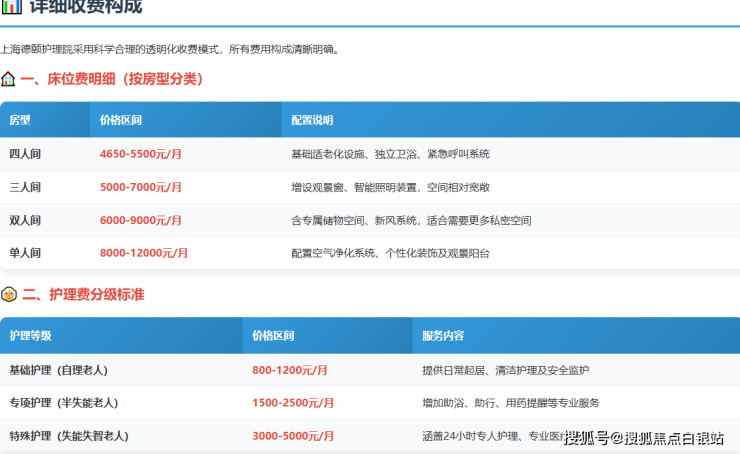Click the bar chart icon beside 详细收费构成
The width and height of the screenshot is (740, 454).
click(11, 6)
